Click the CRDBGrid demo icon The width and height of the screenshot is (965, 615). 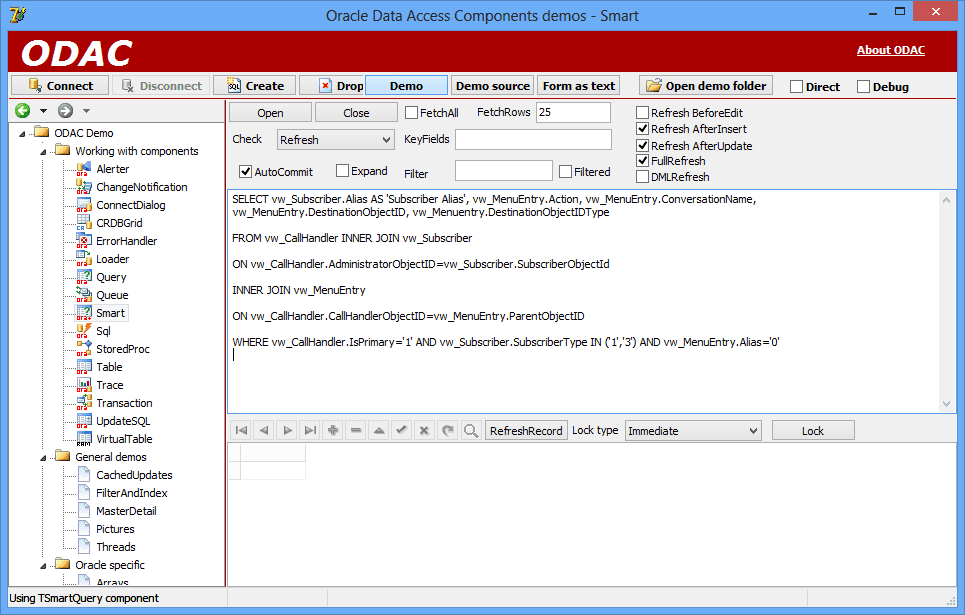coord(84,222)
